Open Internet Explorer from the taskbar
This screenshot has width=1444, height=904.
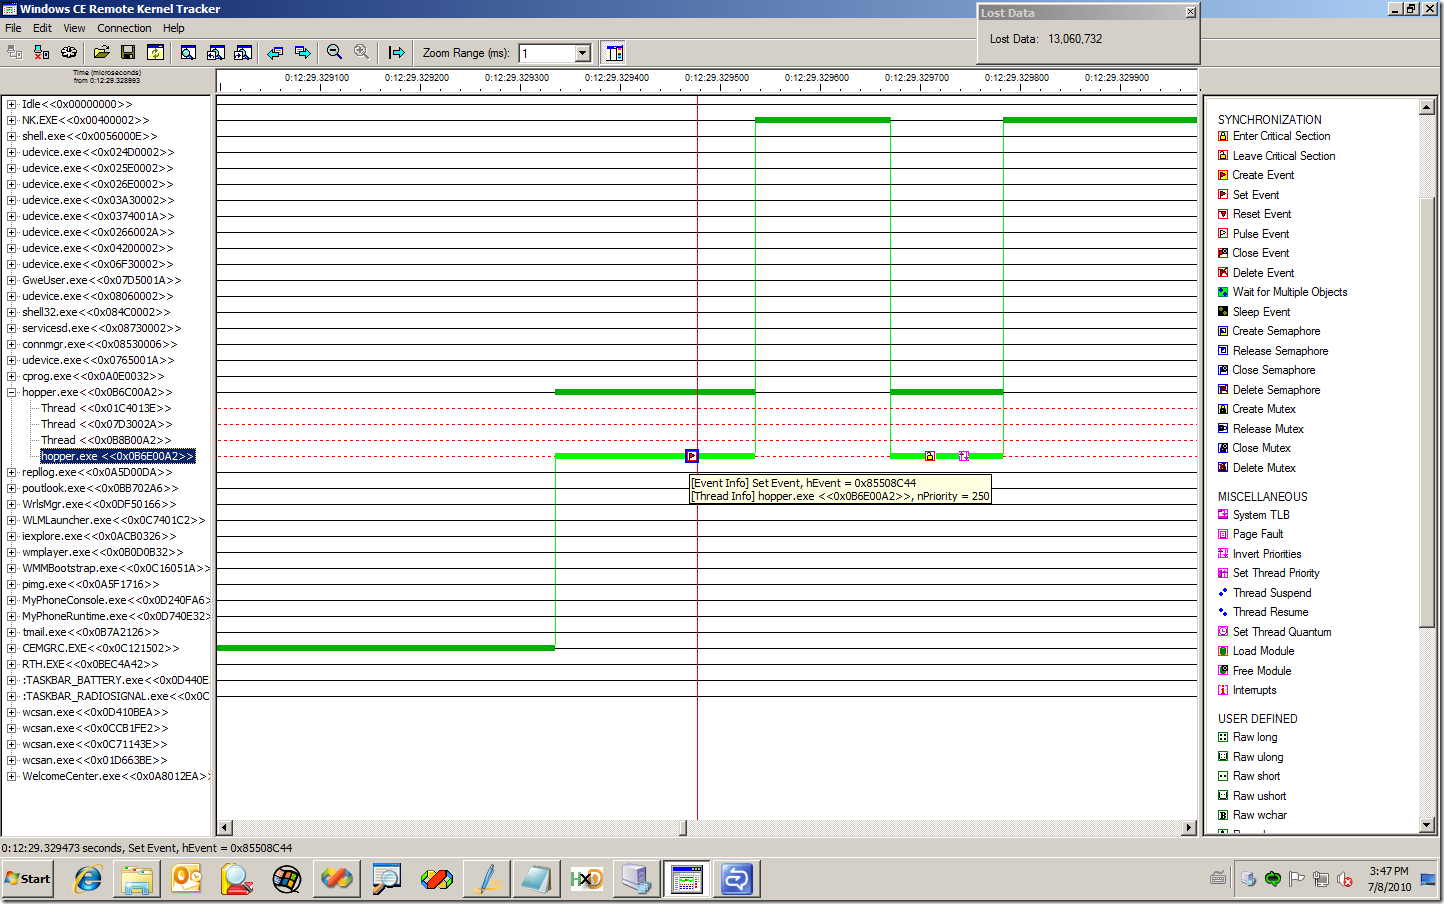(x=88, y=880)
